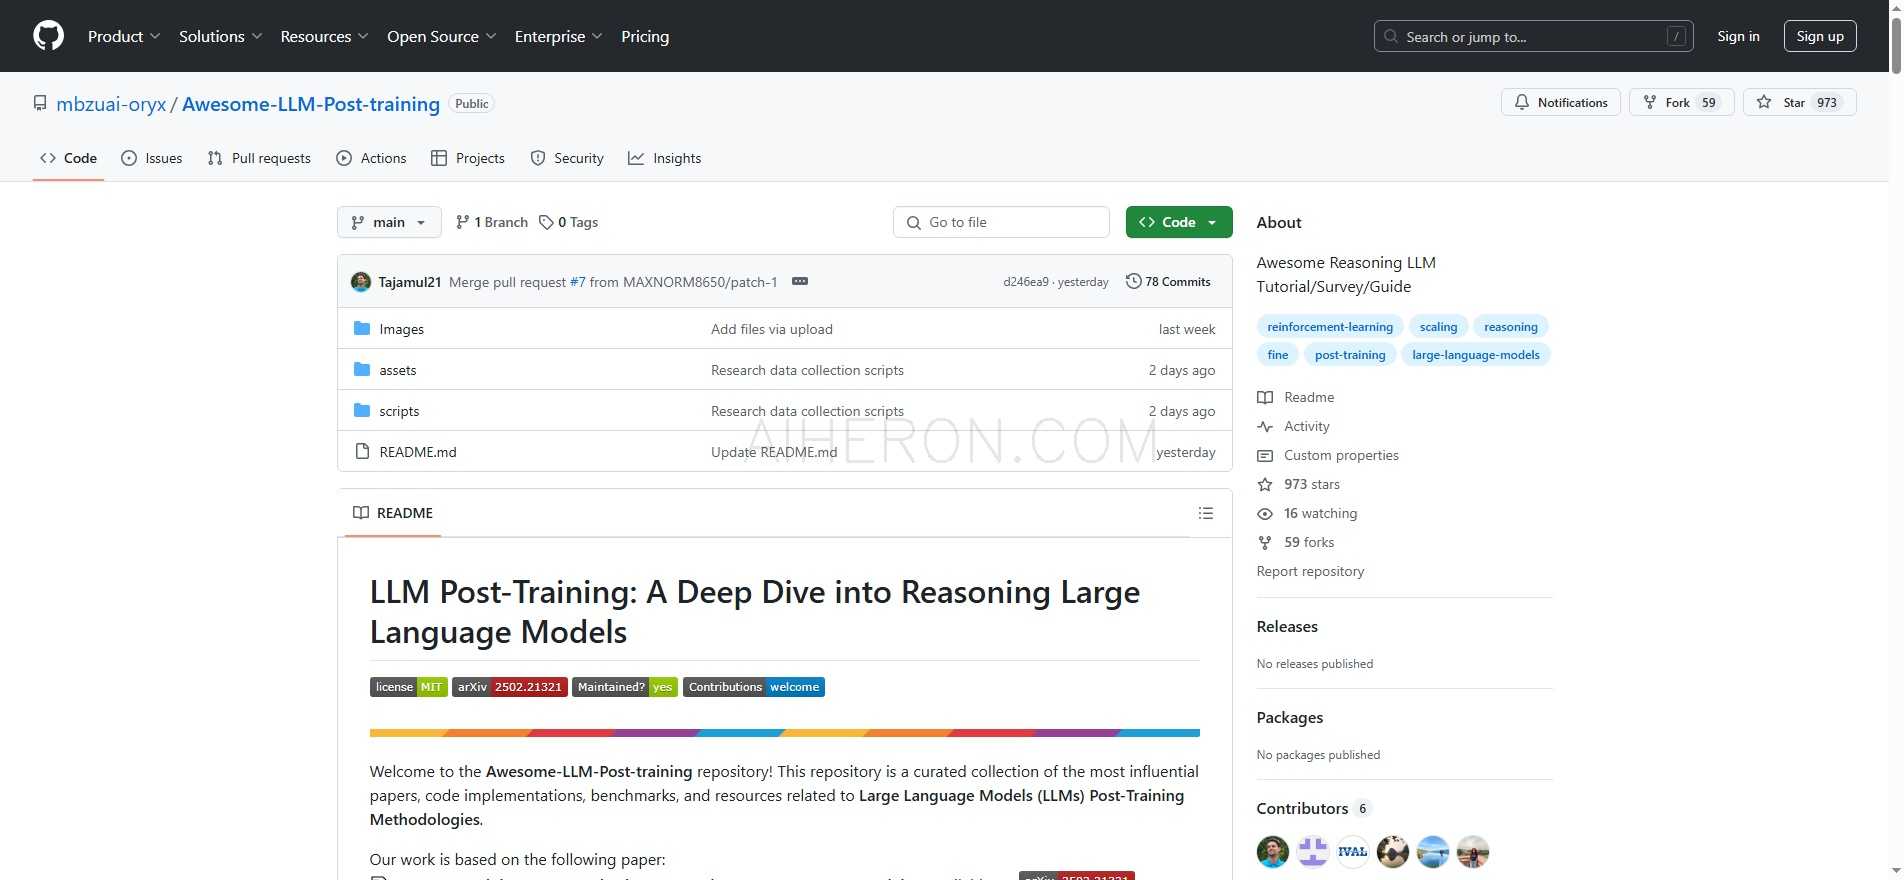Click the fork icon beside 59 forks
The width and height of the screenshot is (1904, 880).
1265,542
